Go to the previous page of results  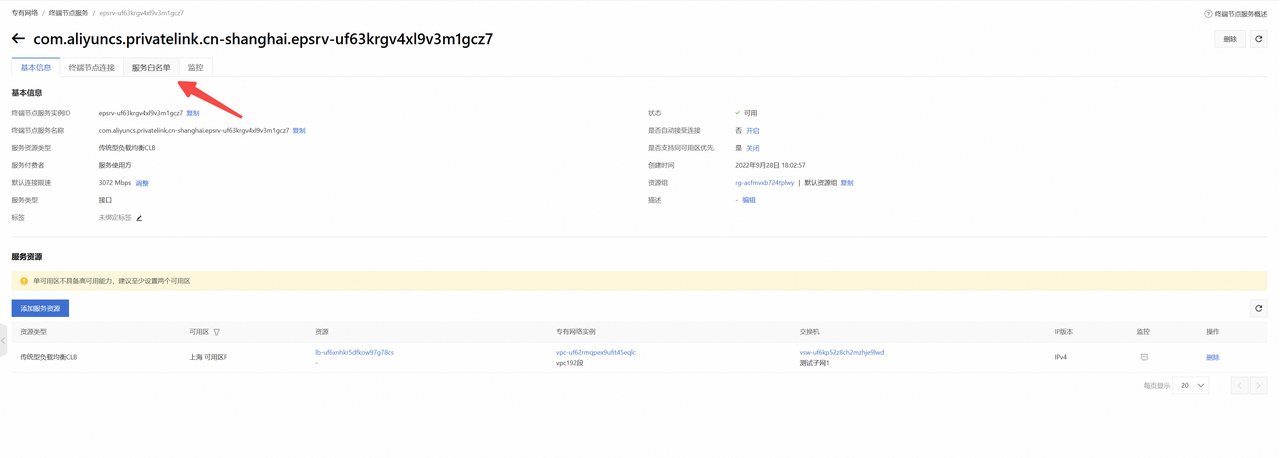[1240, 385]
